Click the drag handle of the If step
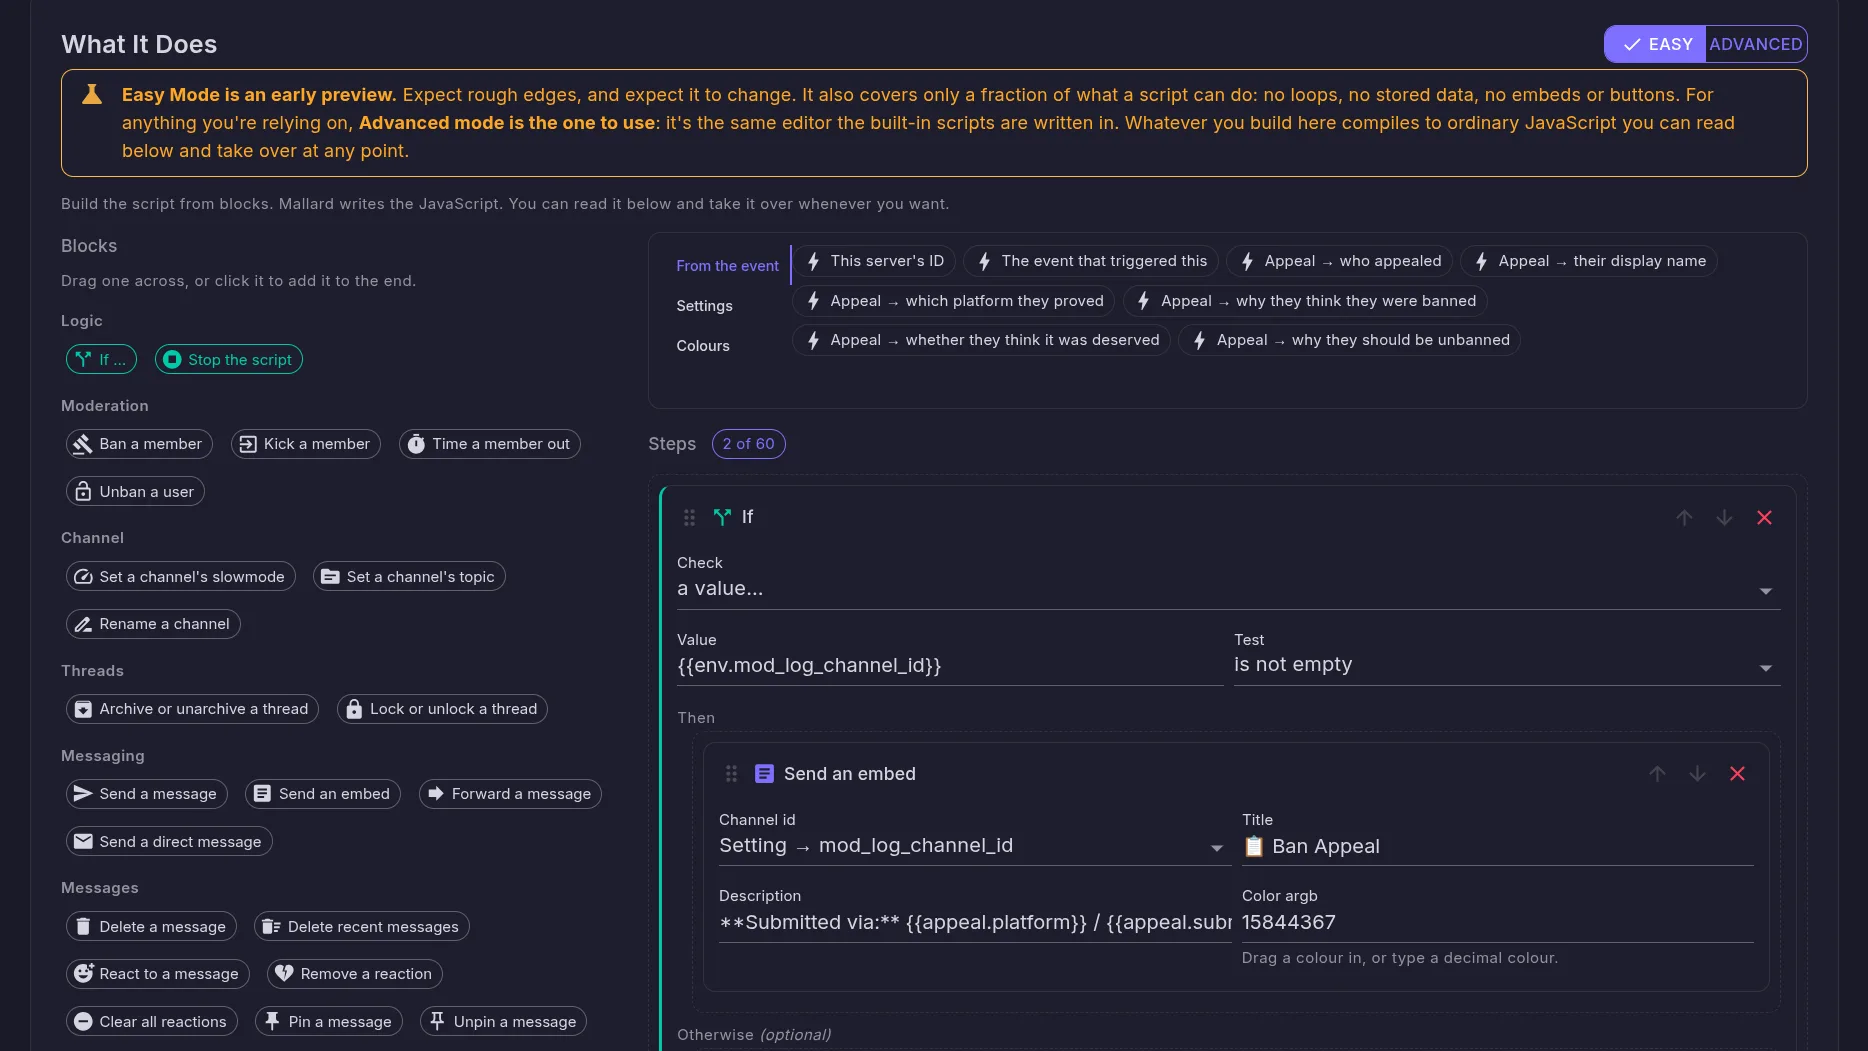1868x1051 pixels. [689, 518]
